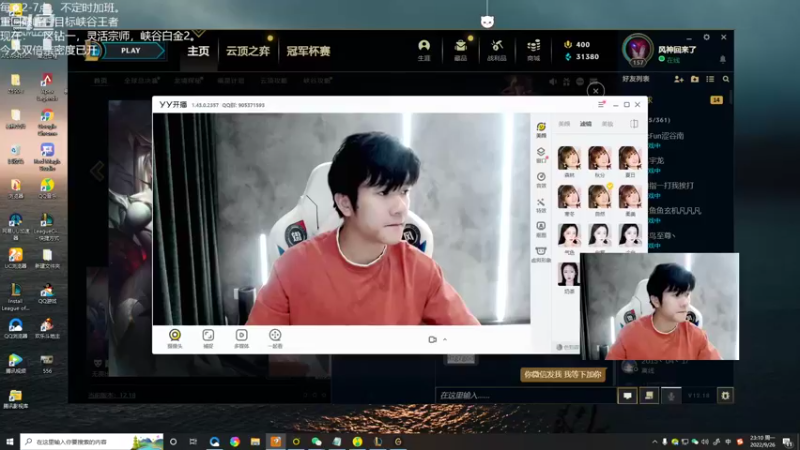
Task: Click the PLAY button in League client
Action: pos(133,51)
